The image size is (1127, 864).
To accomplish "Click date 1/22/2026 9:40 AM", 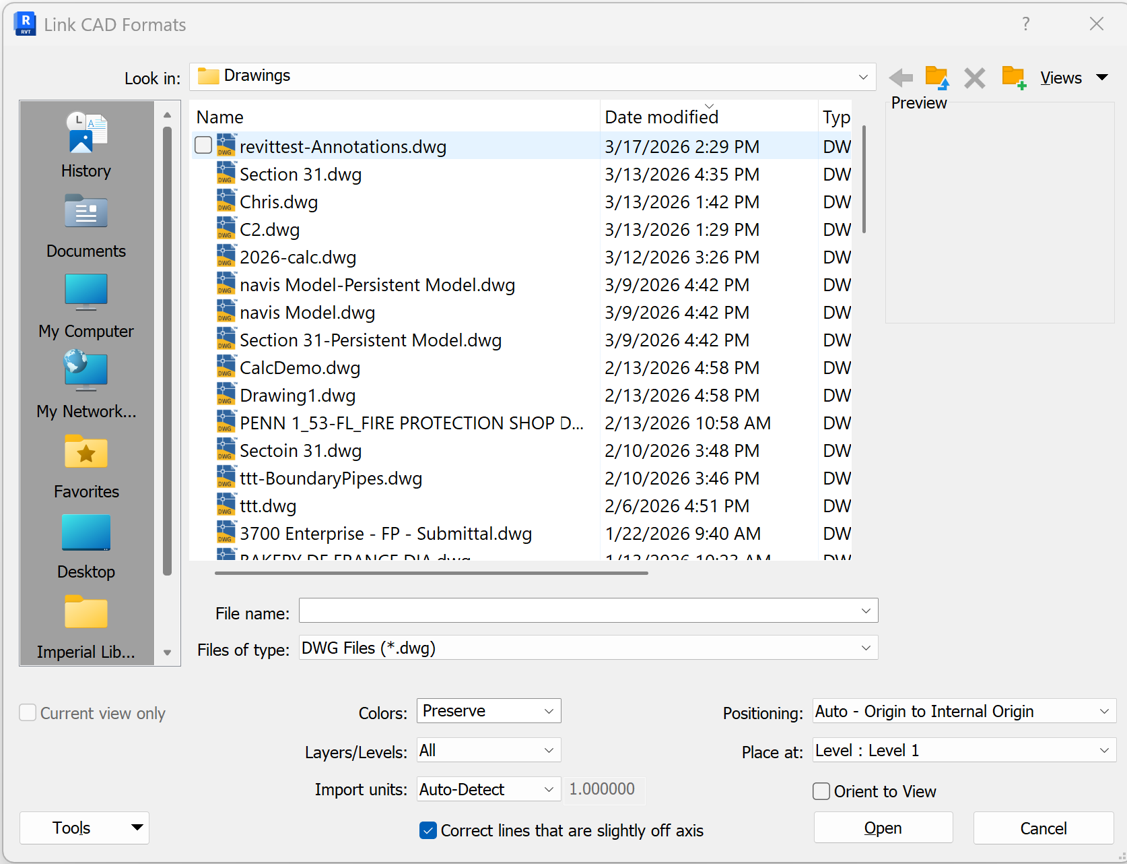I will [683, 534].
